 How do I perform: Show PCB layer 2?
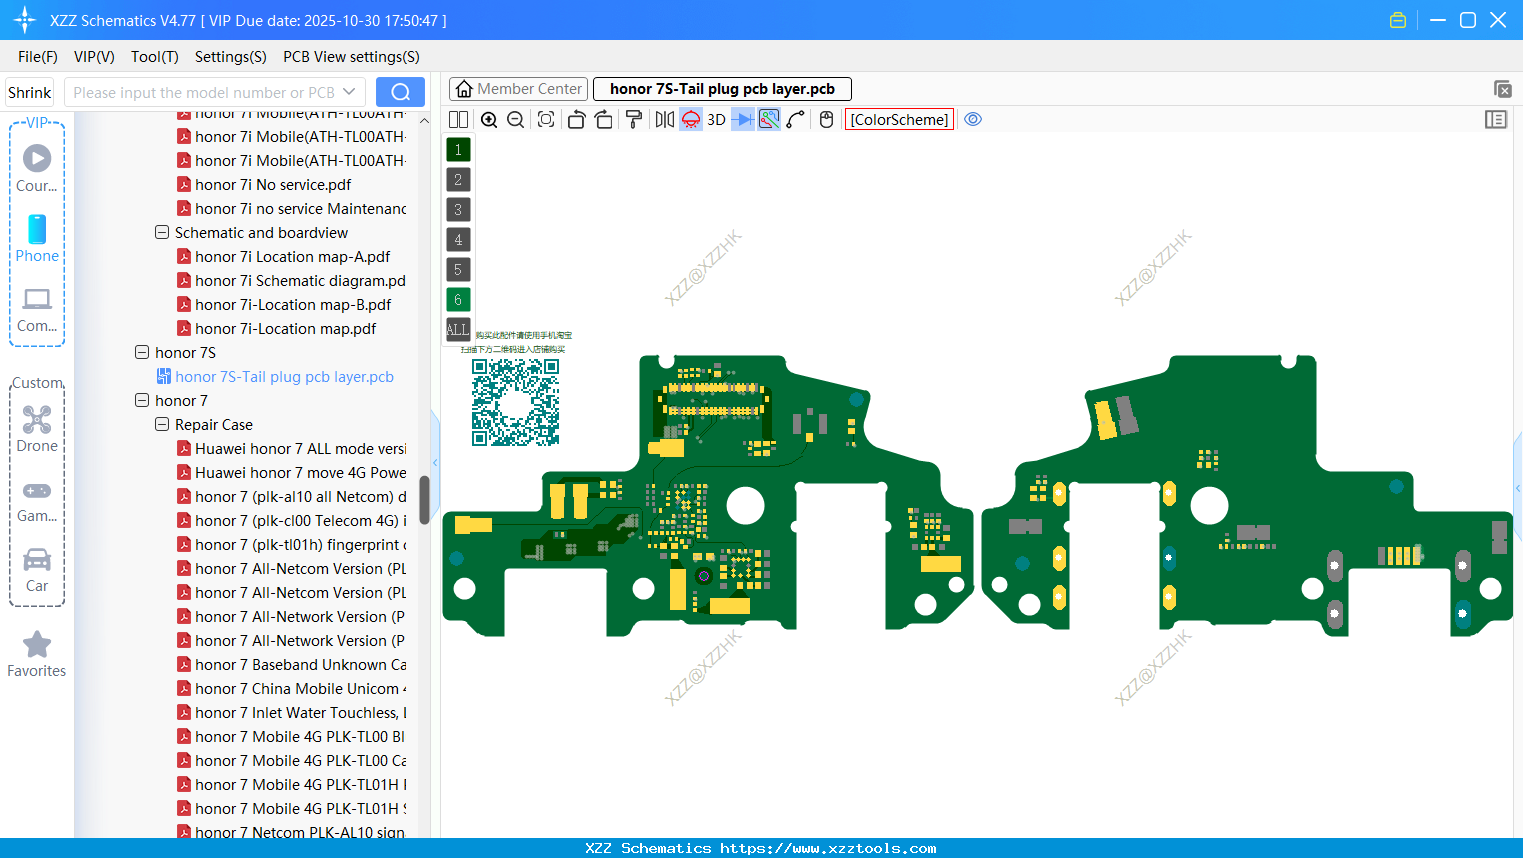[x=458, y=180]
